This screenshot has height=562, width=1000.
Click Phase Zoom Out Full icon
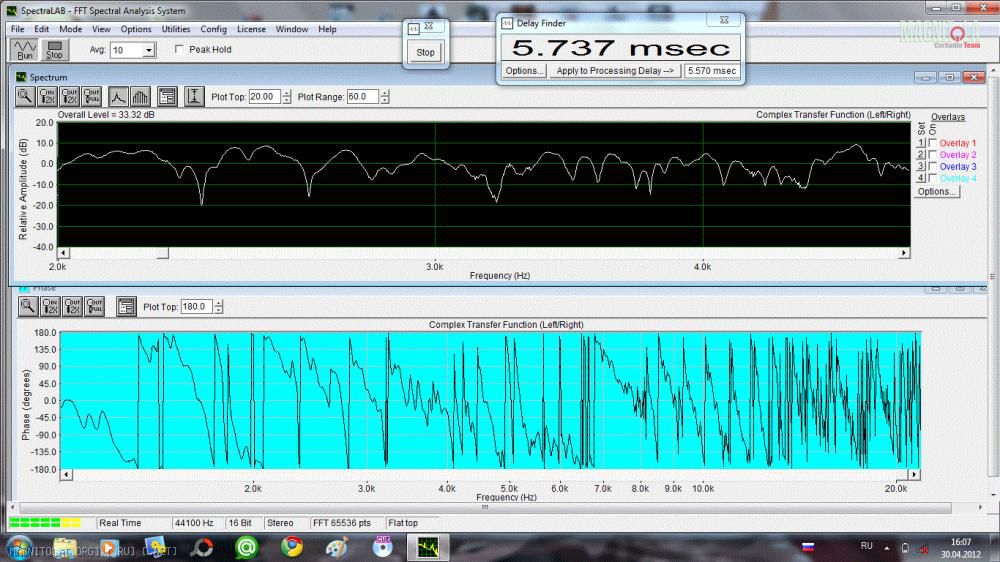(x=94, y=306)
